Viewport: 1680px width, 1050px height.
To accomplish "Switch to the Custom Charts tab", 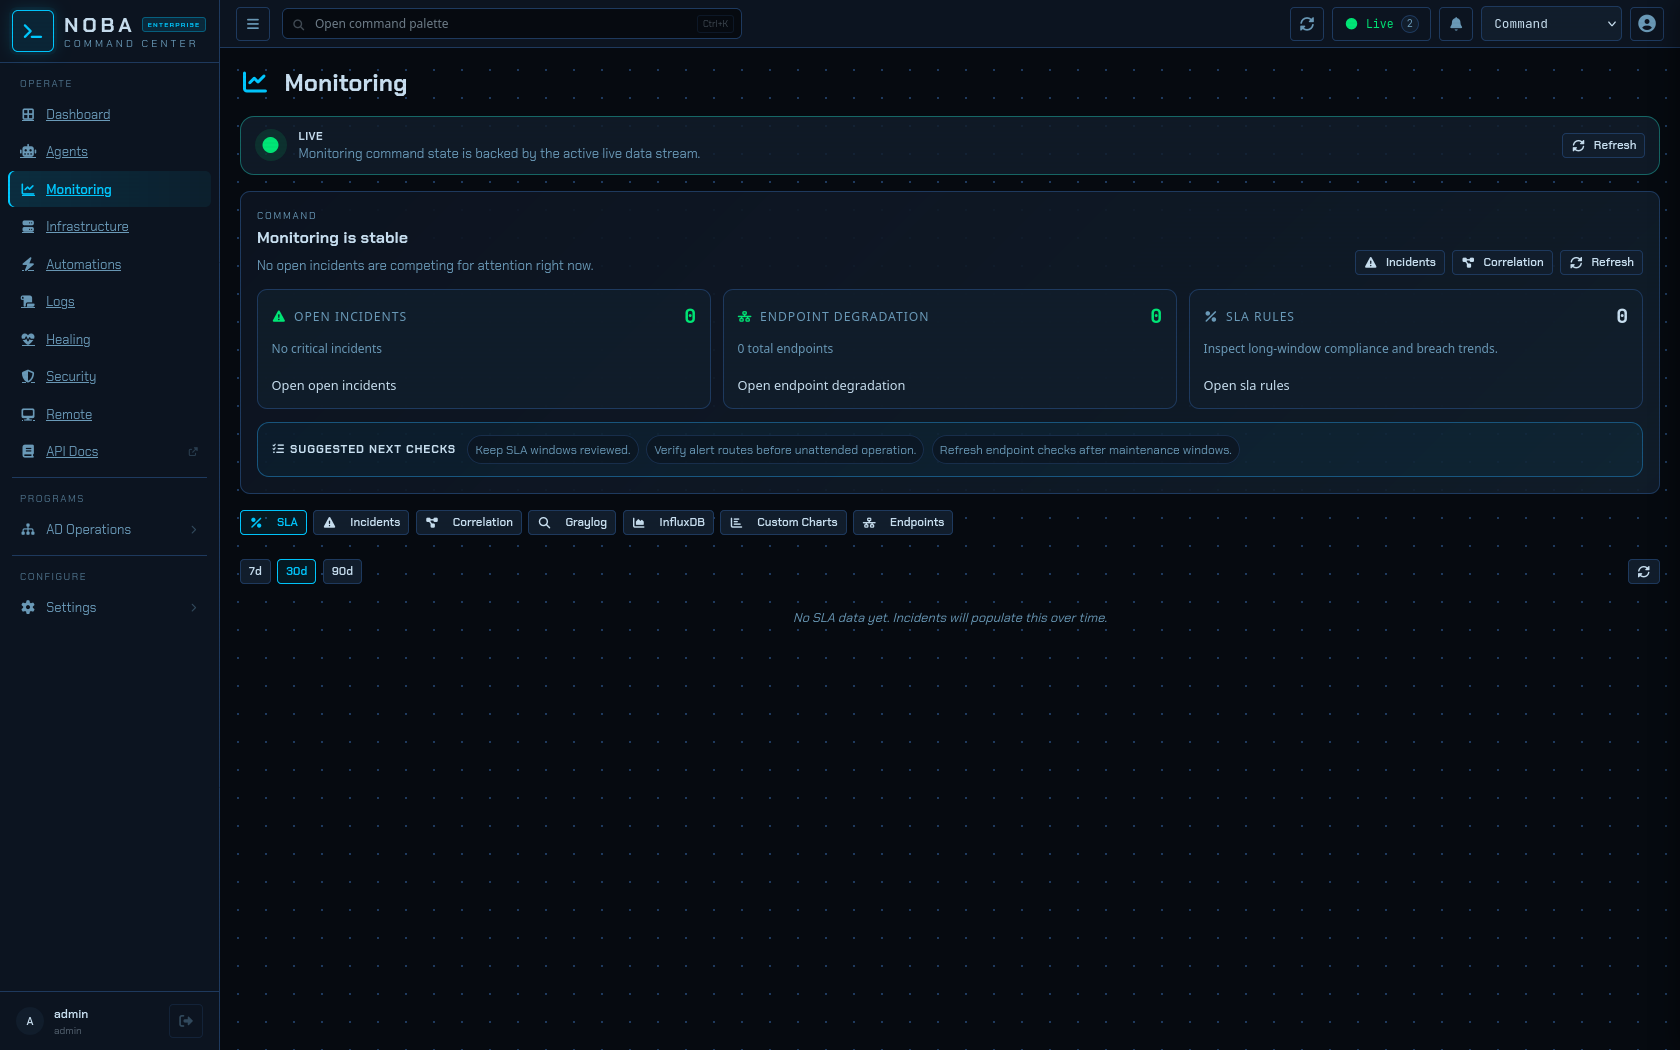I will [783, 523].
